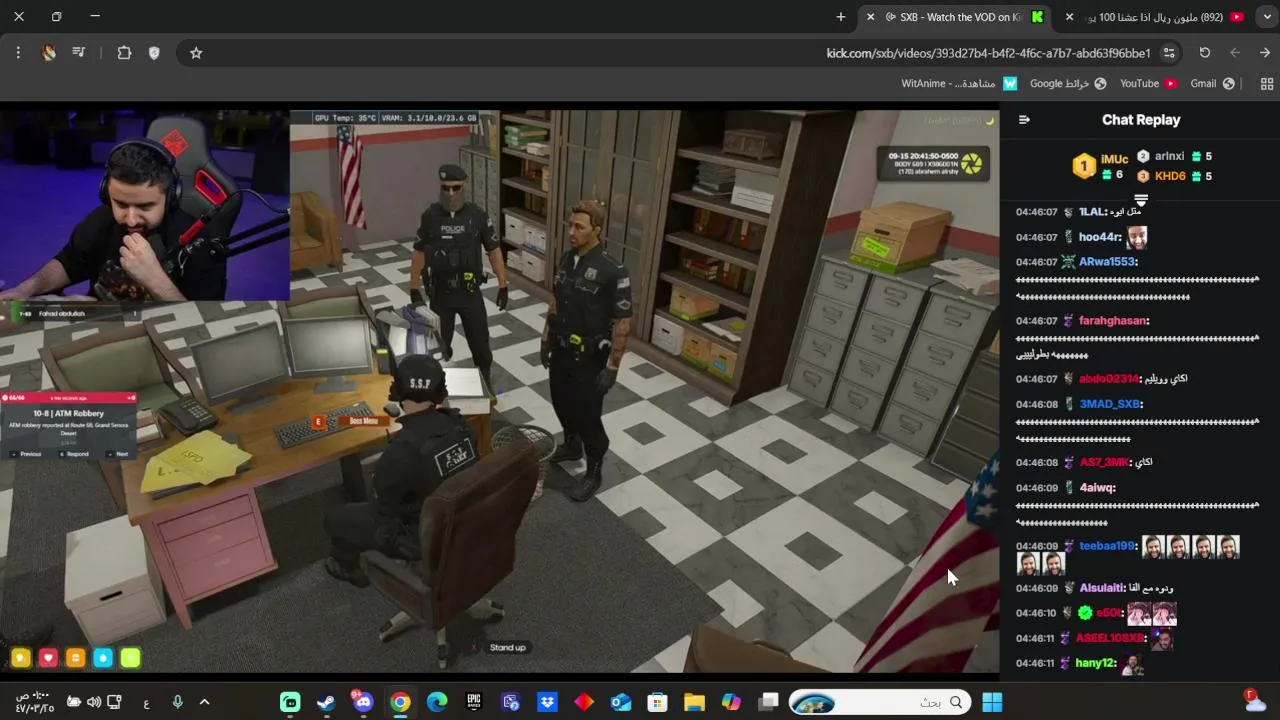This screenshot has height=720, width=1280.
Task: Open the Chrome profile avatar
Action: tap(48, 53)
